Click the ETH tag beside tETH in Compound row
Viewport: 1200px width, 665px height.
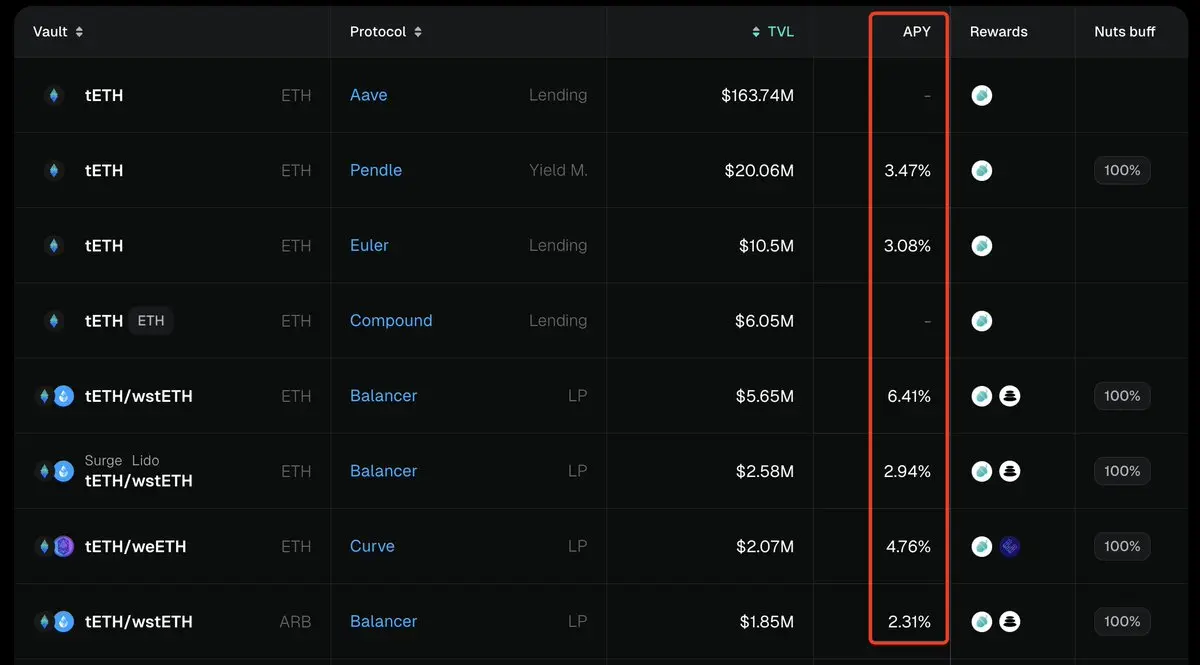151,321
